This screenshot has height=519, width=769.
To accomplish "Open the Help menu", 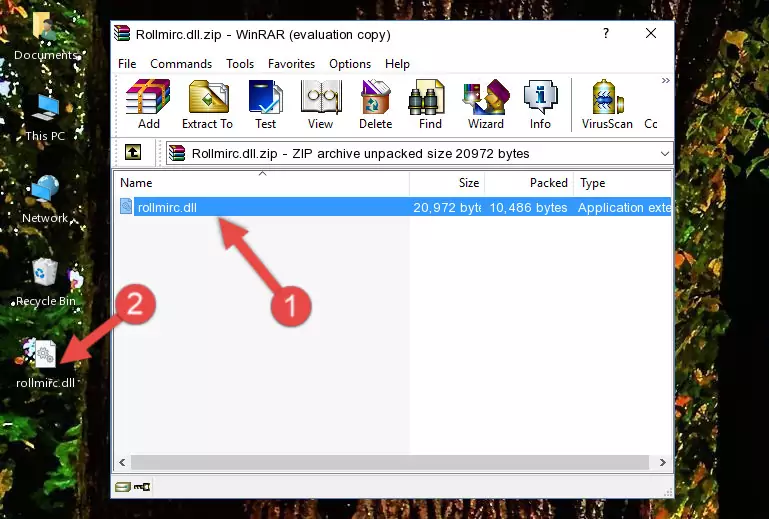I will (x=397, y=64).
